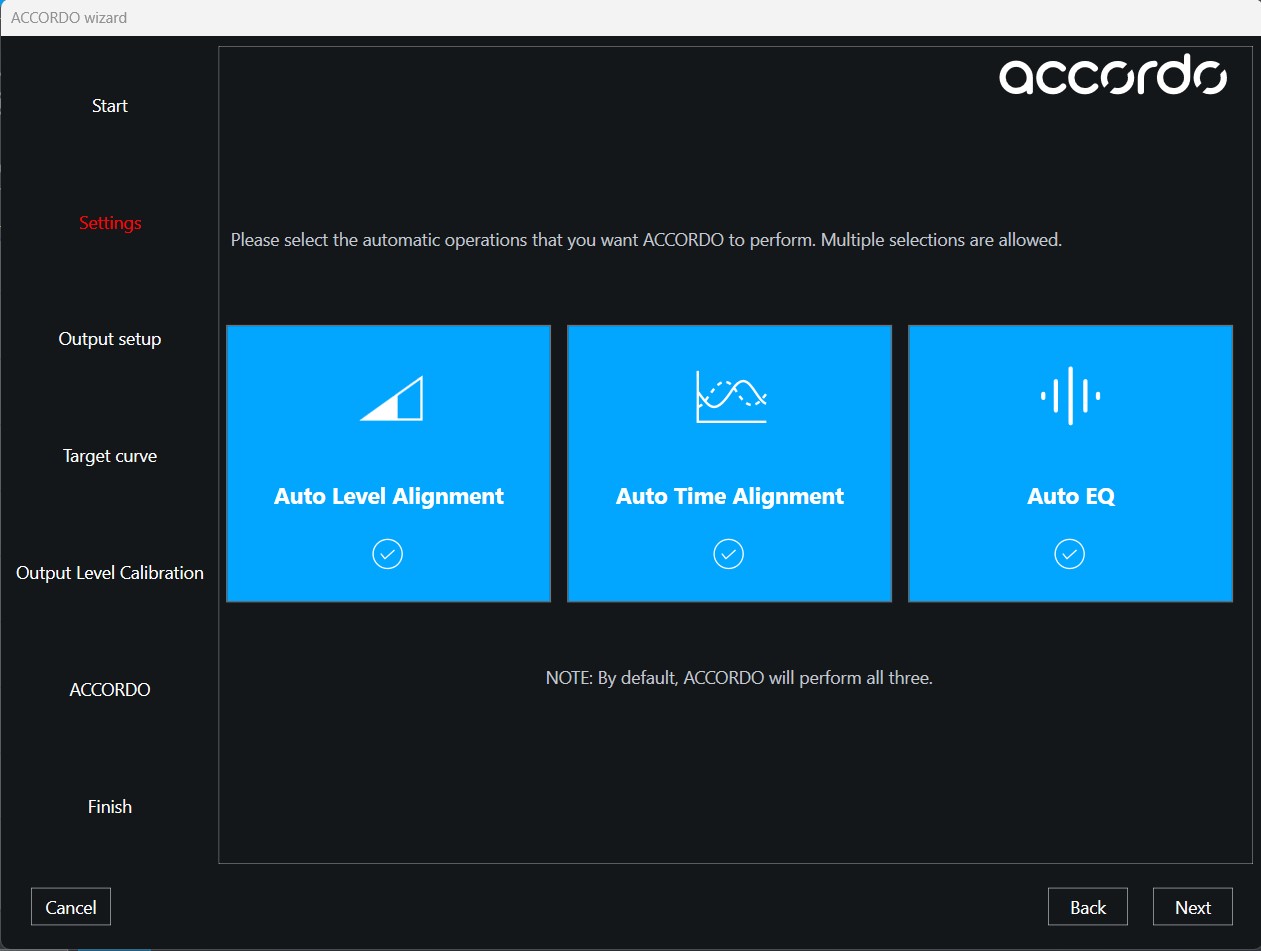Click the ACCORDO wizard window title
1261x951 pixels.
click(69, 18)
